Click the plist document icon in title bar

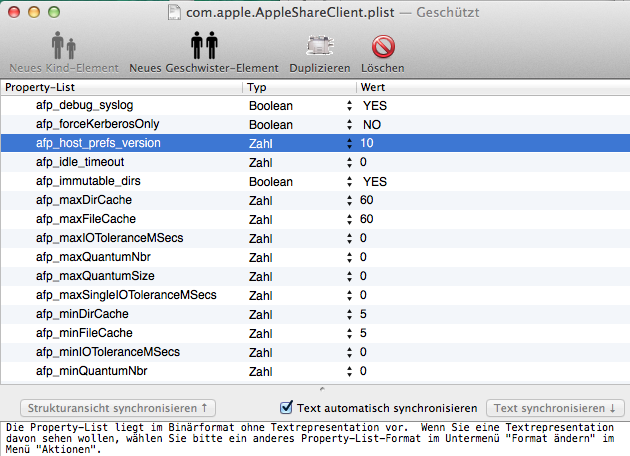point(174,12)
